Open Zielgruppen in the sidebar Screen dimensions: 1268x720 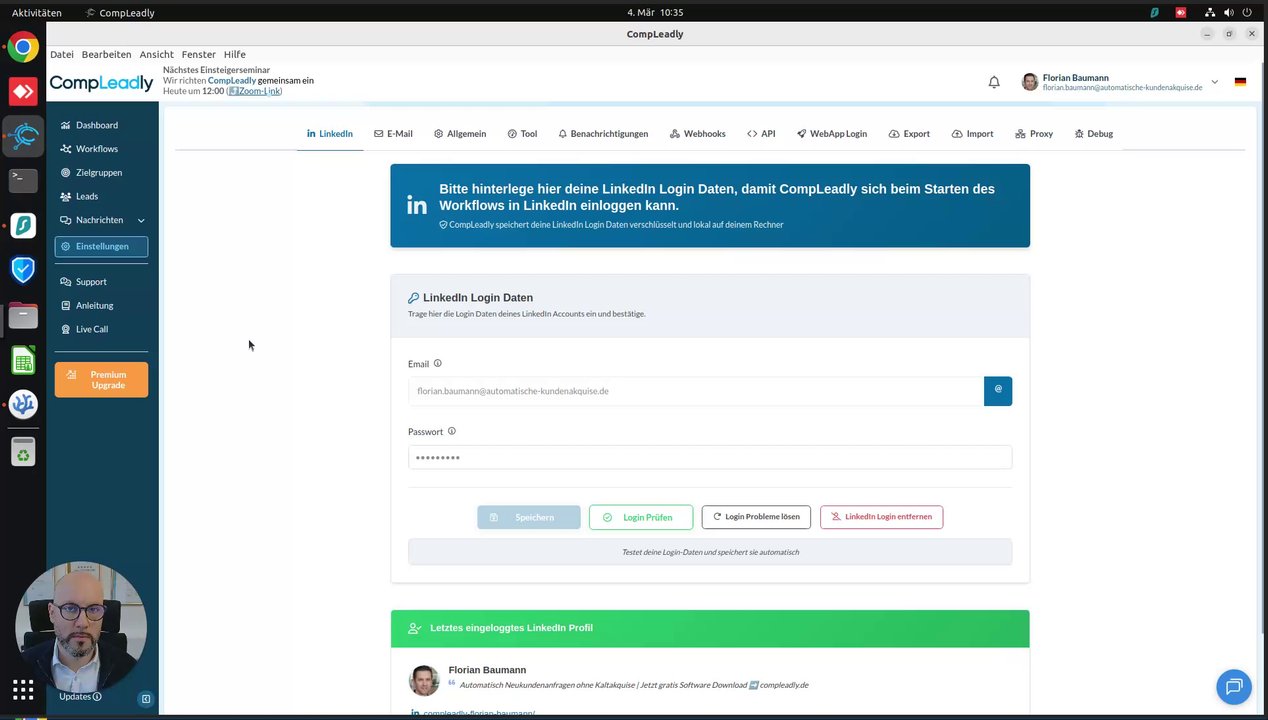(x=101, y=173)
